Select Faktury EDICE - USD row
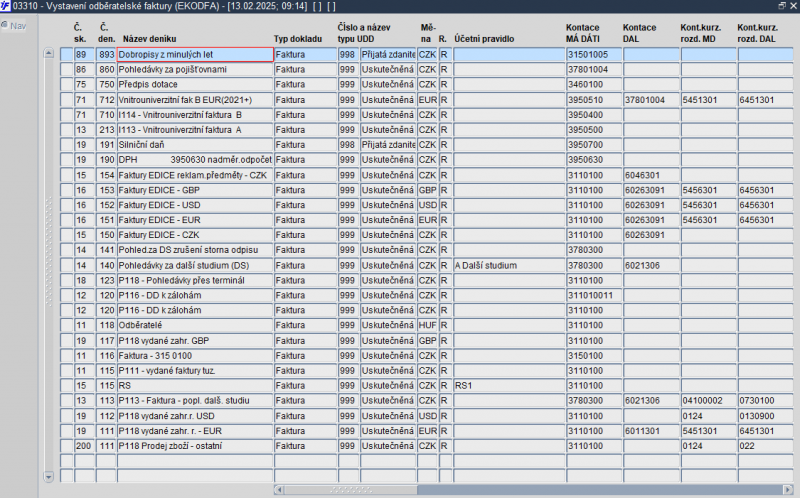The height and width of the screenshot is (498, 800). tap(195, 205)
